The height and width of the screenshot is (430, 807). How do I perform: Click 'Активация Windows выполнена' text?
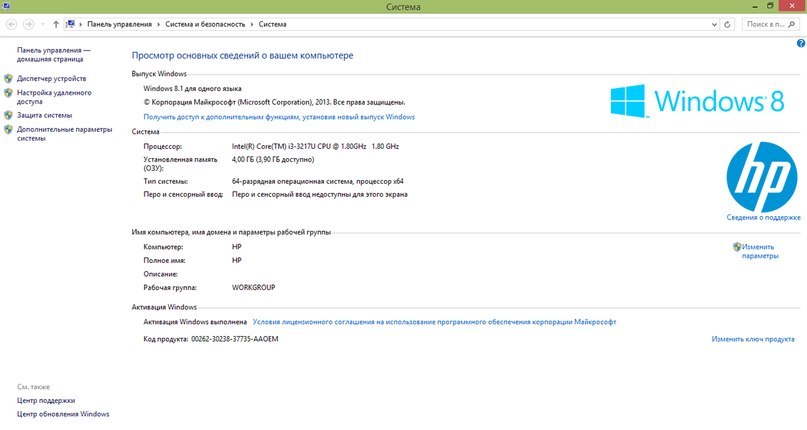pos(195,322)
